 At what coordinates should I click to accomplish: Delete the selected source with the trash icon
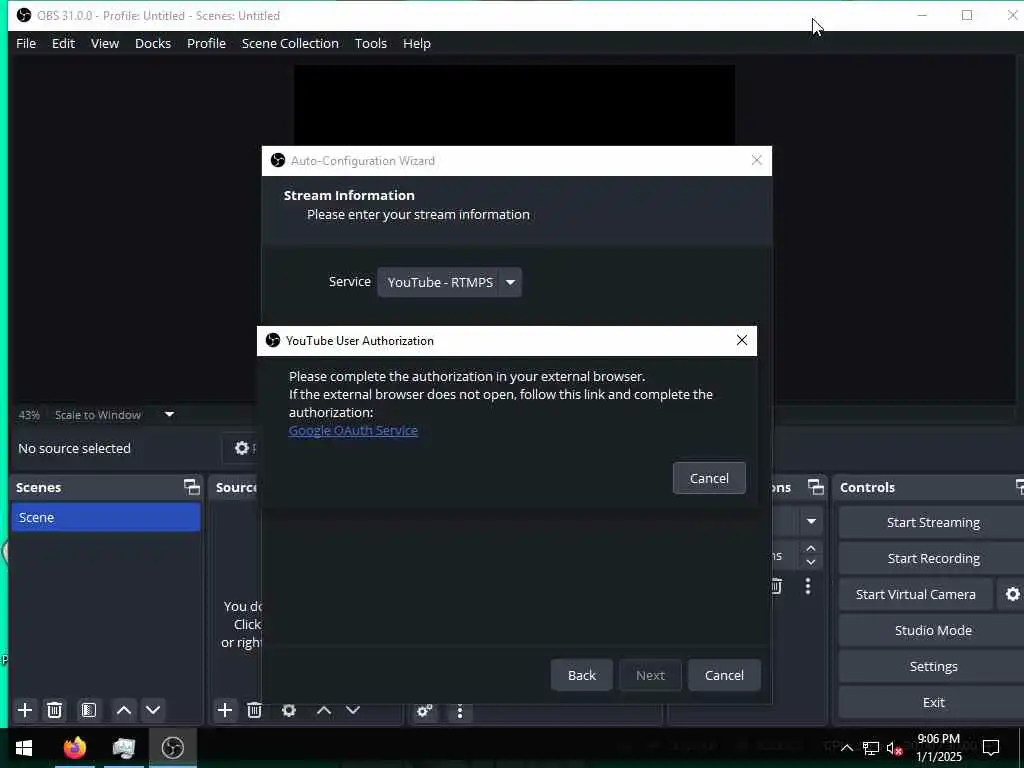tap(255, 710)
